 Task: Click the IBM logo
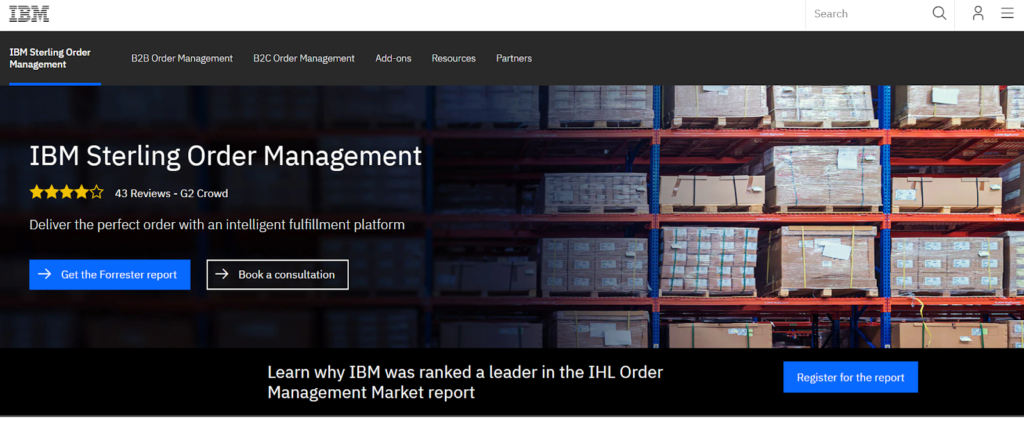[29, 14]
